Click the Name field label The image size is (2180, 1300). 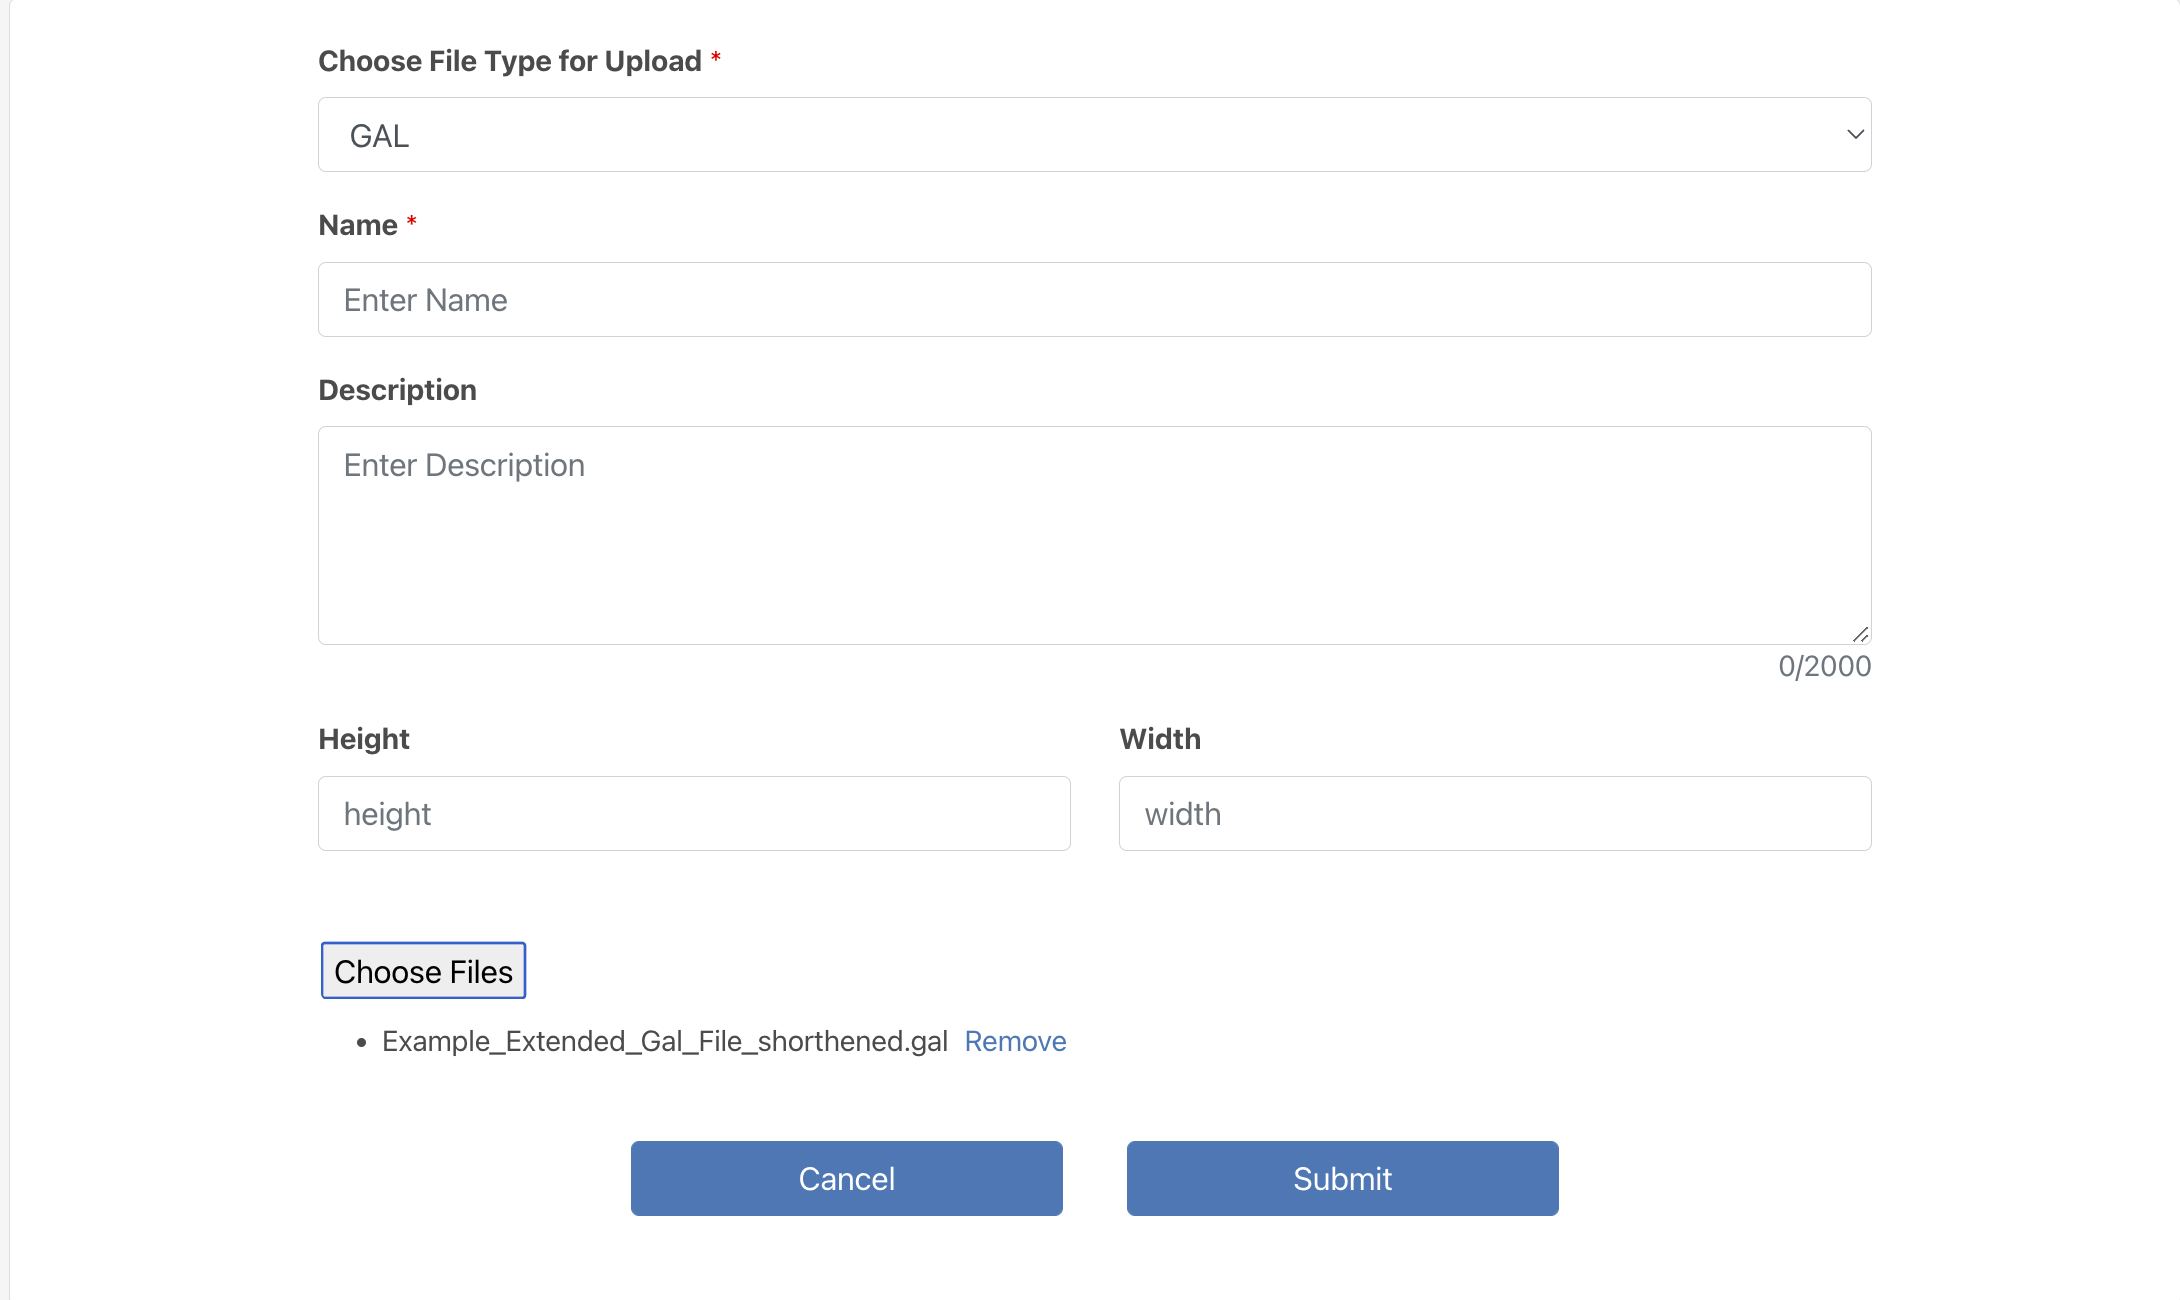[358, 226]
